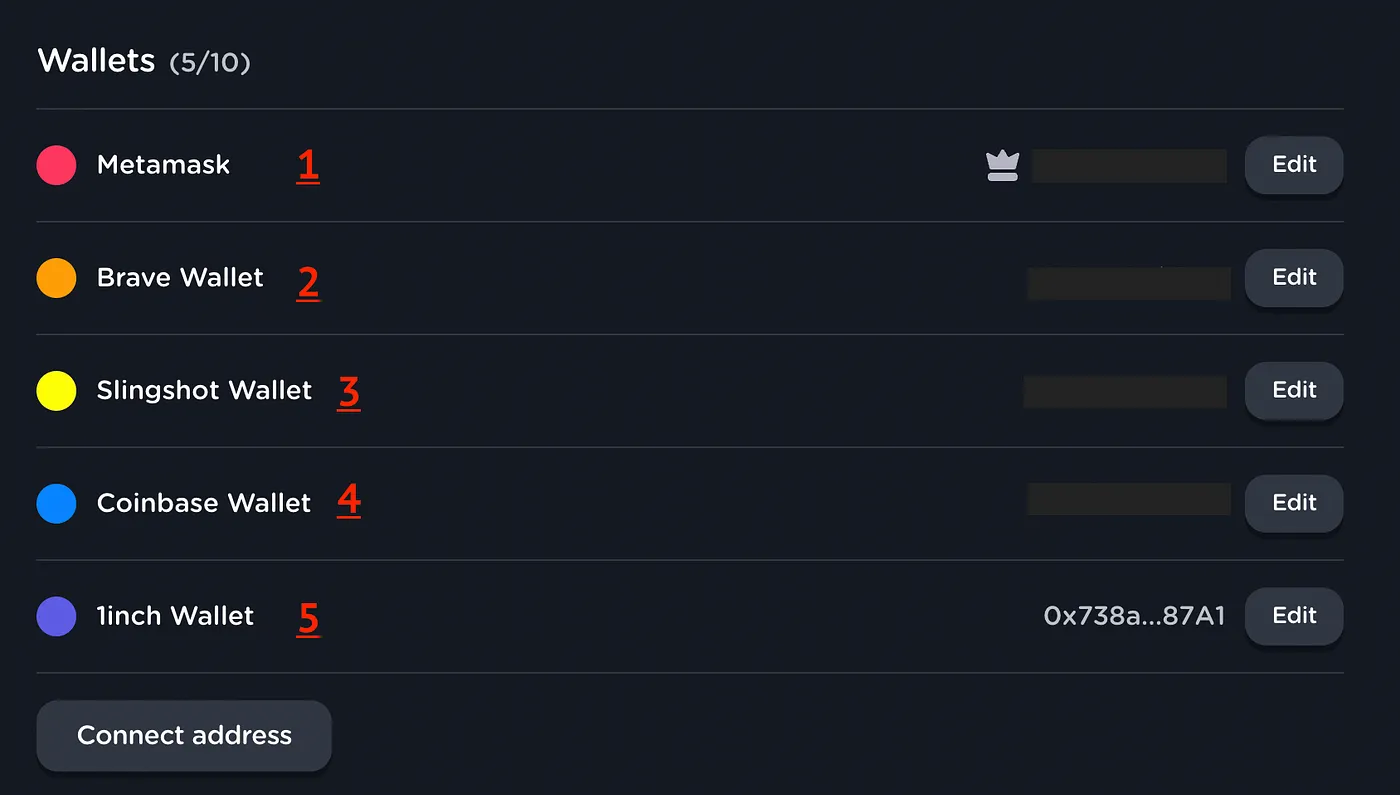Click the hidden Metamask address field

(1129, 166)
